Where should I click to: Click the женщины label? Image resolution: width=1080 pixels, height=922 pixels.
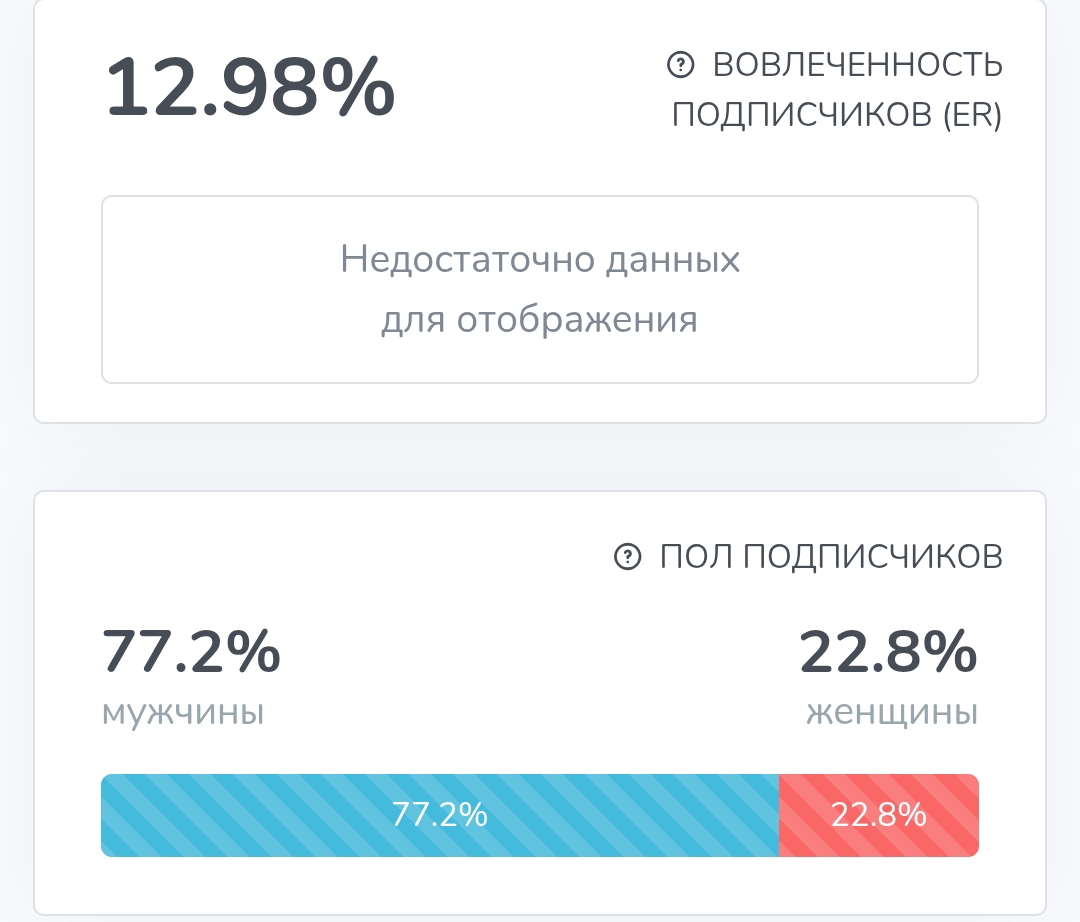tap(893, 711)
